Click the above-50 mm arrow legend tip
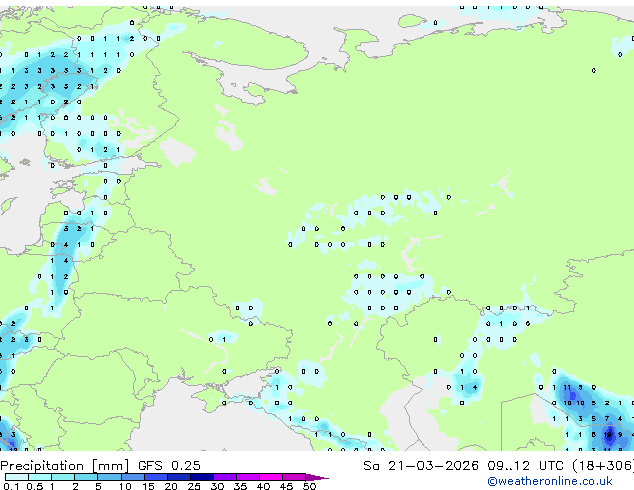 tap(317, 477)
